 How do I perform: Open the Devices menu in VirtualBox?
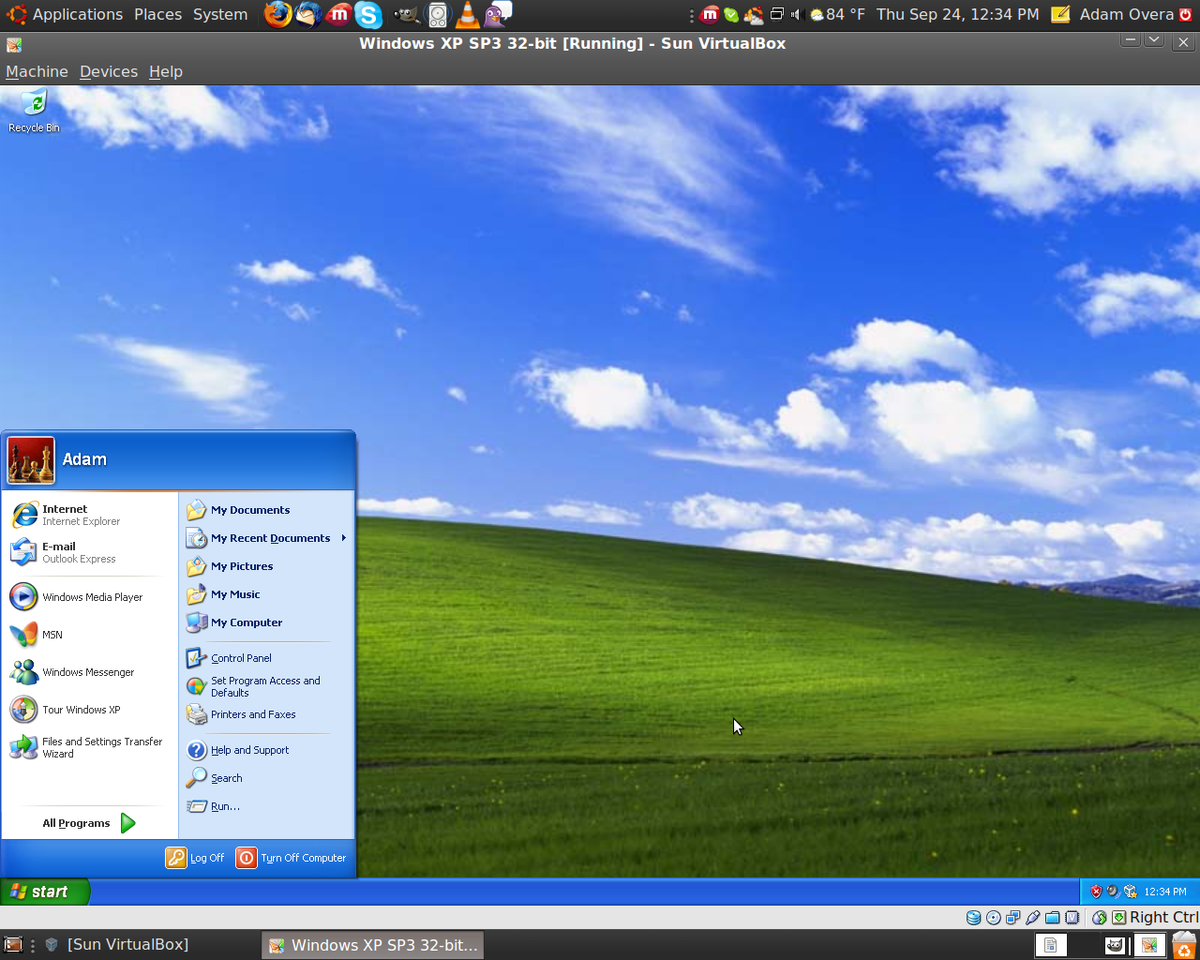[108, 71]
